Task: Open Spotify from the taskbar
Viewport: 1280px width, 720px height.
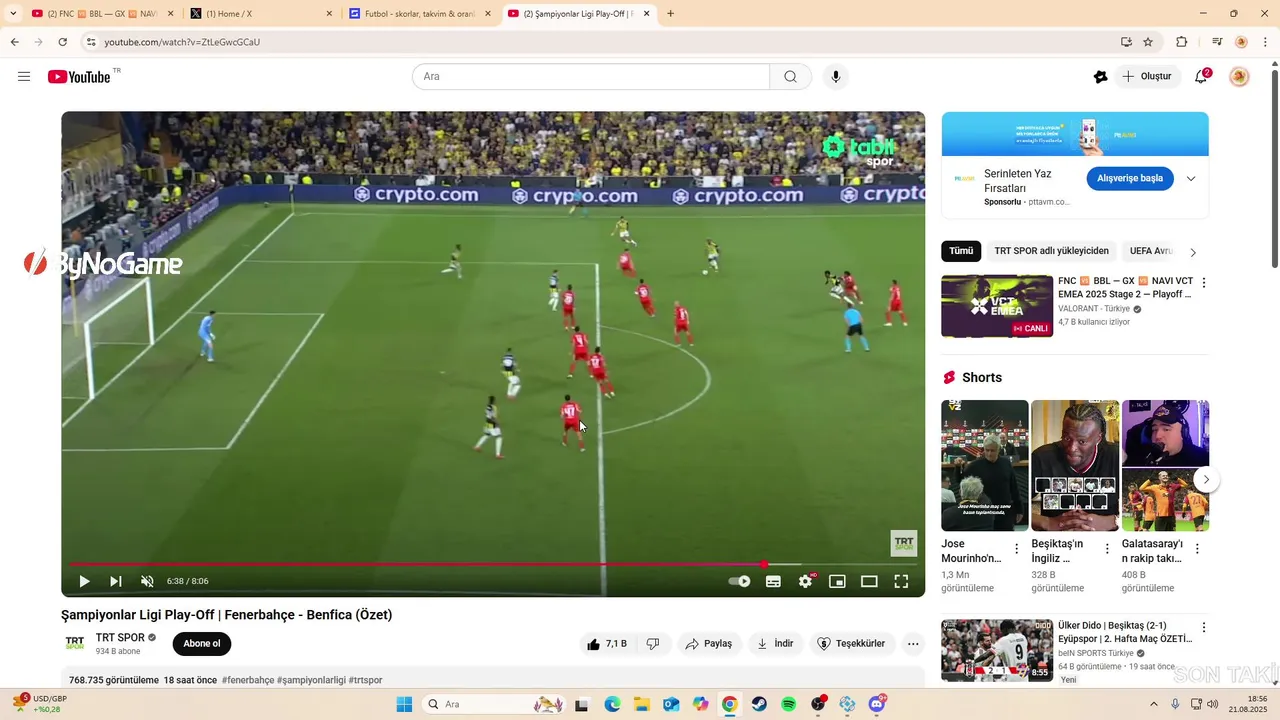Action: (x=788, y=705)
